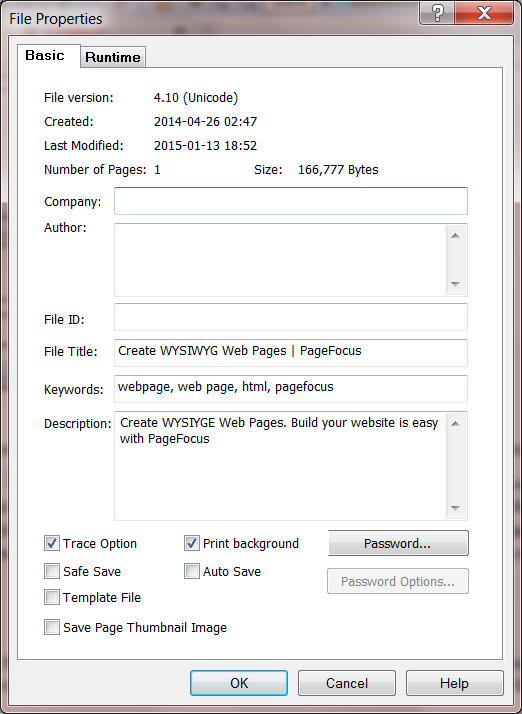This screenshot has width=522, height=714.
Task: Click into the Keywords text field
Action: coord(291,389)
